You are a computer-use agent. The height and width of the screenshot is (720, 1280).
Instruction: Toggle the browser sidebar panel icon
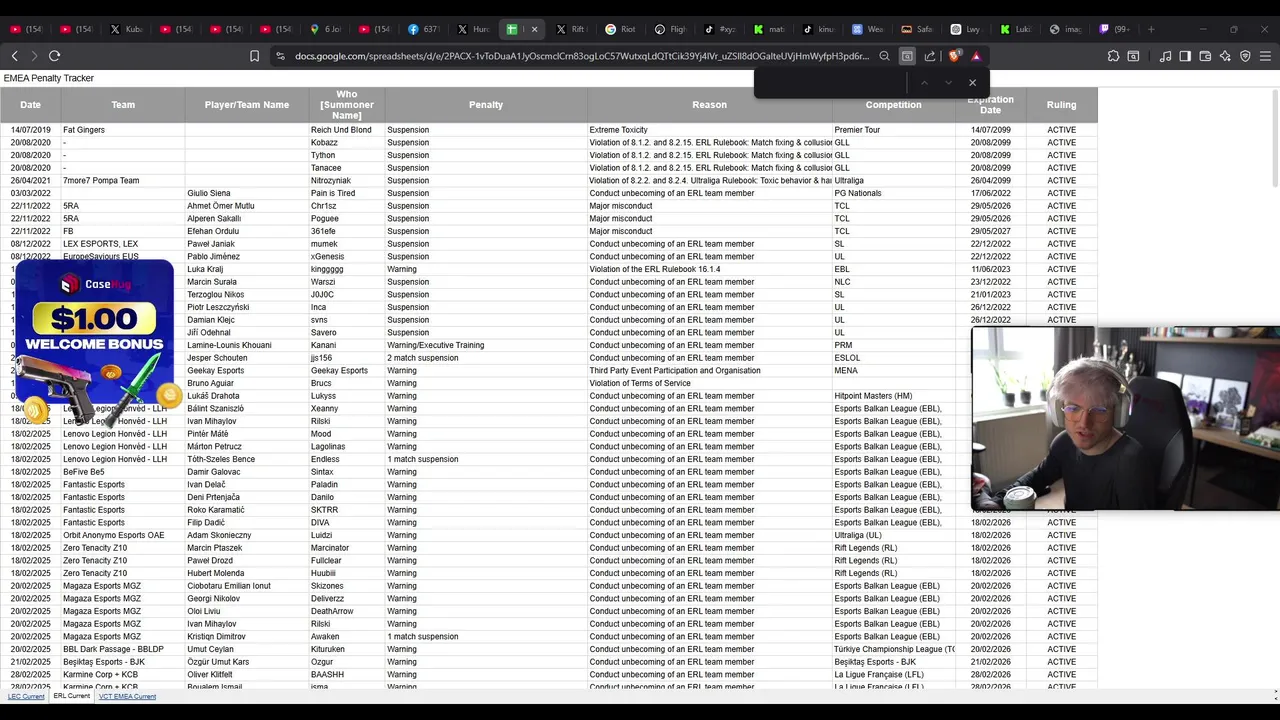coord(1185,56)
